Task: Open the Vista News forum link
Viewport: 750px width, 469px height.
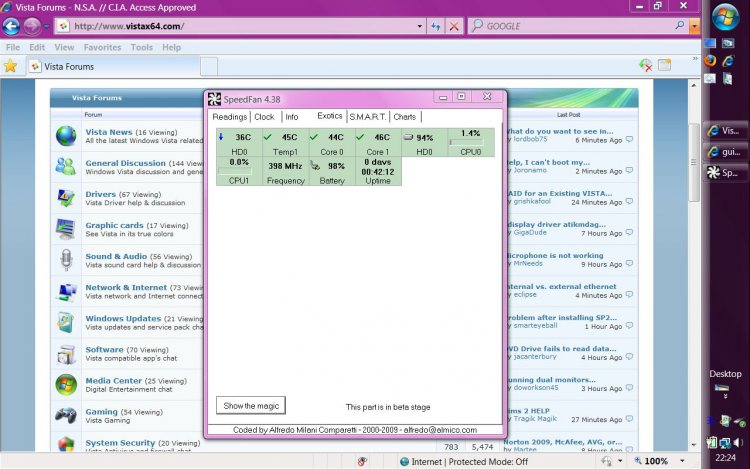Action: click(x=109, y=132)
